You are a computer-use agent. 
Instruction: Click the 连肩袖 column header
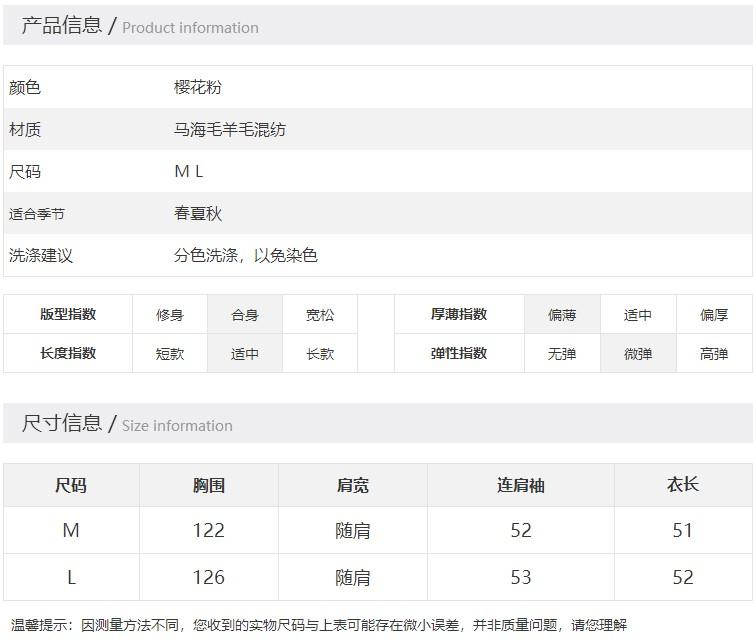521,485
